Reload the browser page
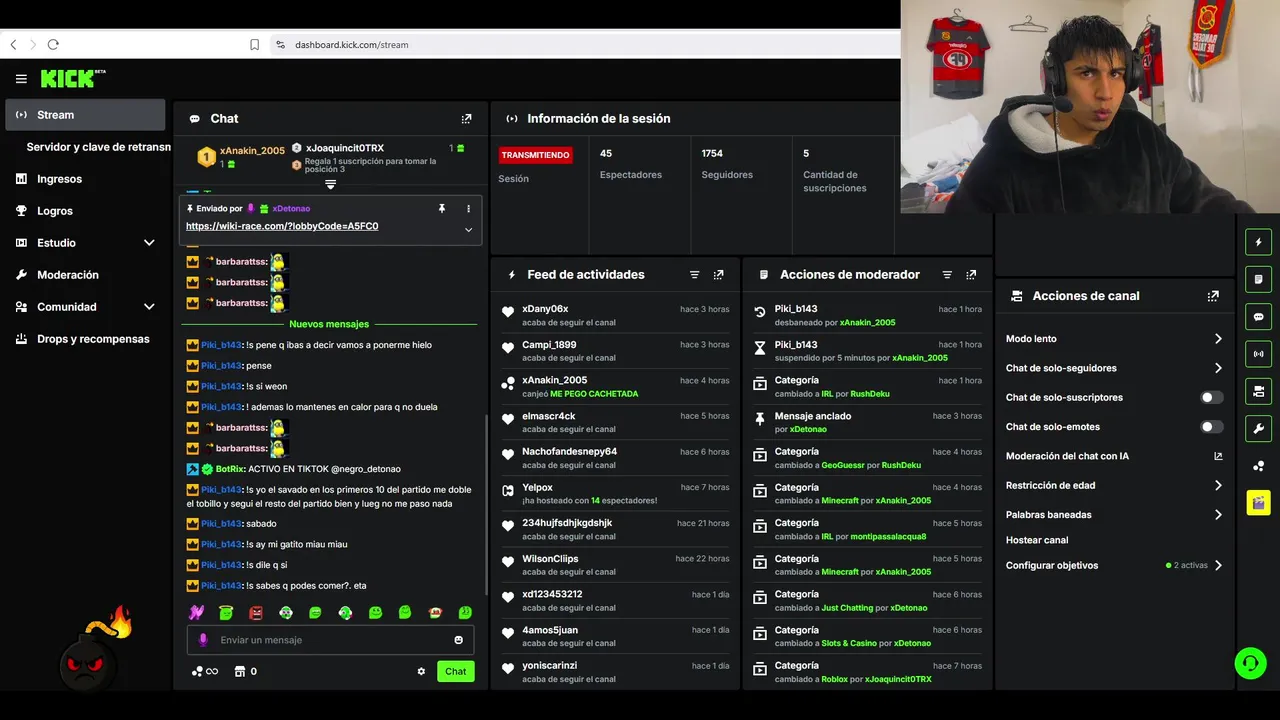This screenshot has height=720, width=1280. click(x=53, y=45)
